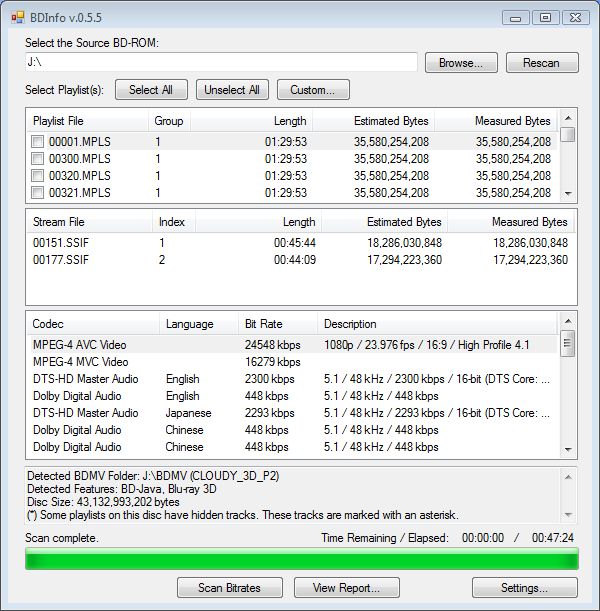This screenshot has height=611, width=600.
Task: Click the Detected BDMV Folder line
Action: tap(153, 476)
